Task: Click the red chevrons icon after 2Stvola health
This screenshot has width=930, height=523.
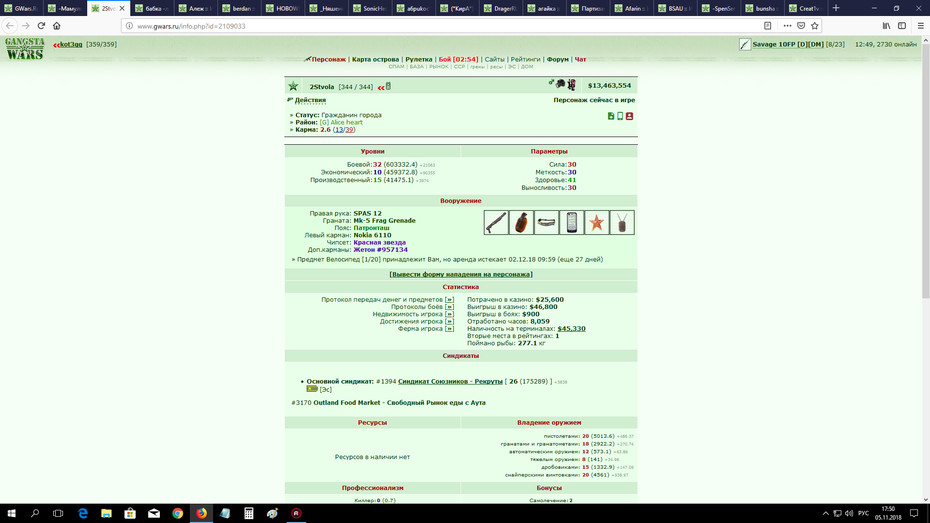Action: point(381,88)
